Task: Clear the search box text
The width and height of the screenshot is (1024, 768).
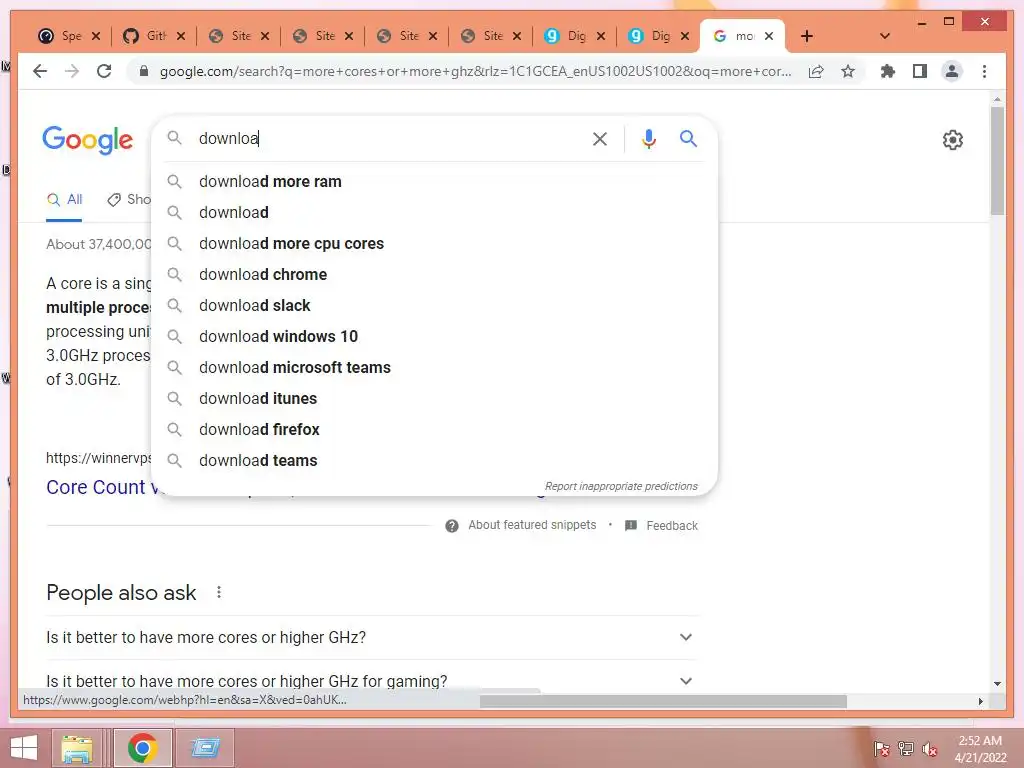Action: point(600,138)
